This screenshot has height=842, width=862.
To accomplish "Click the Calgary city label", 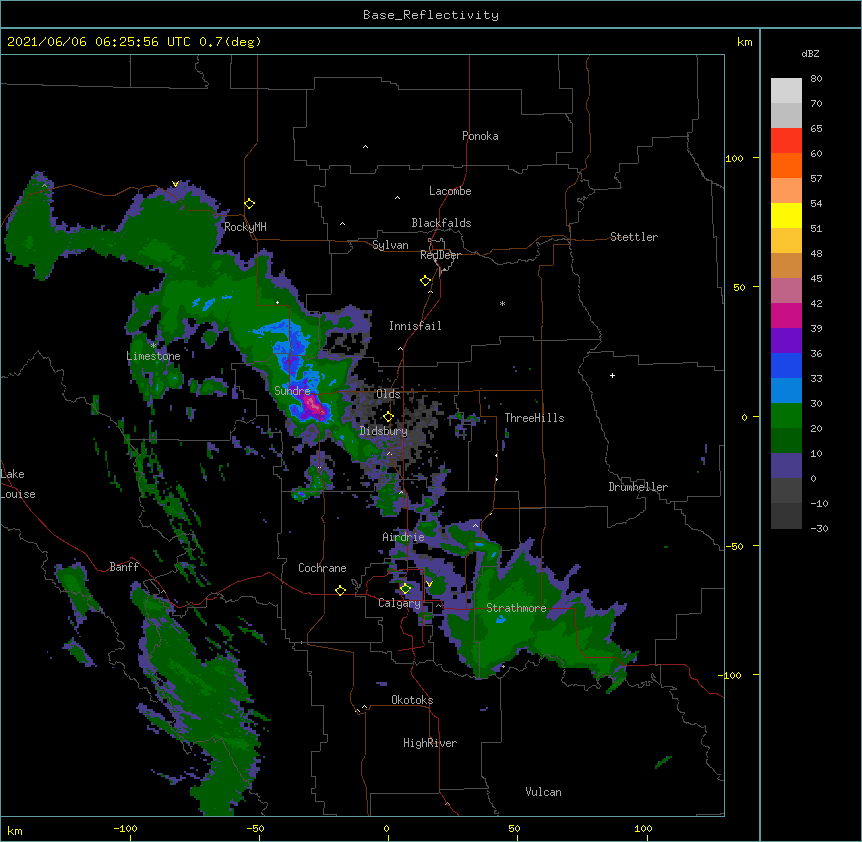I will coord(399,603).
